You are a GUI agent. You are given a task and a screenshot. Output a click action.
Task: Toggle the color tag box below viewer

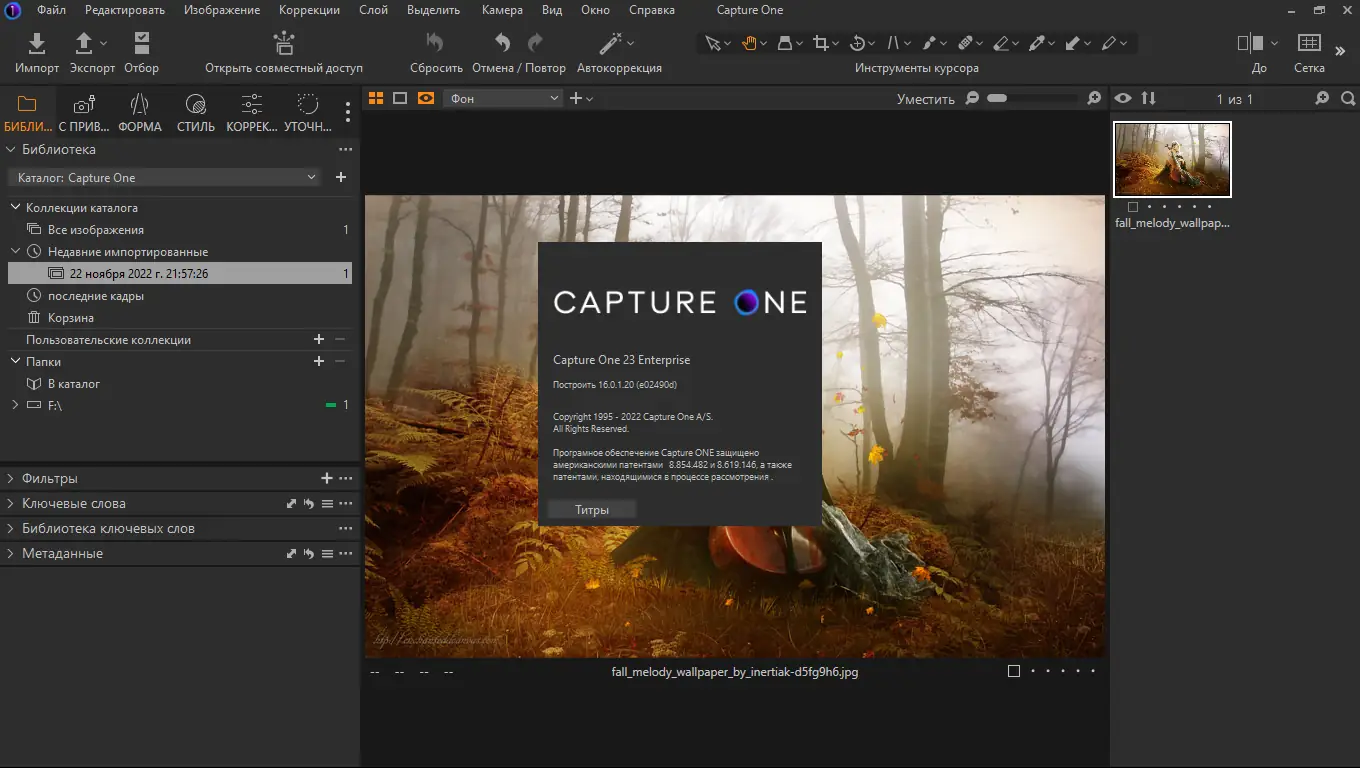(x=1014, y=671)
